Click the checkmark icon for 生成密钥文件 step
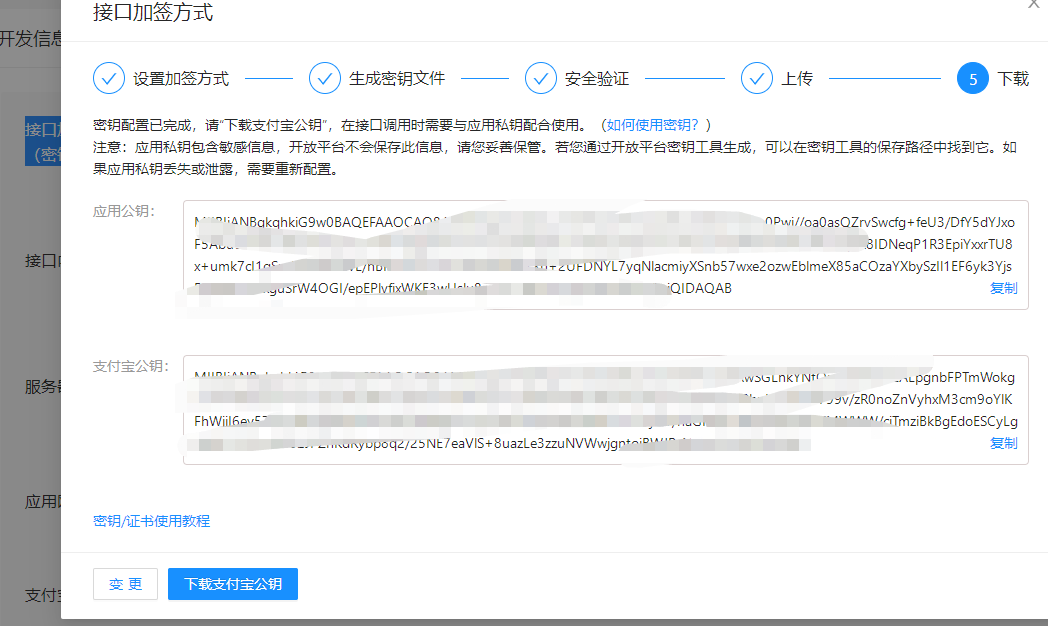Viewport: 1048px width, 626px height. coord(325,78)
